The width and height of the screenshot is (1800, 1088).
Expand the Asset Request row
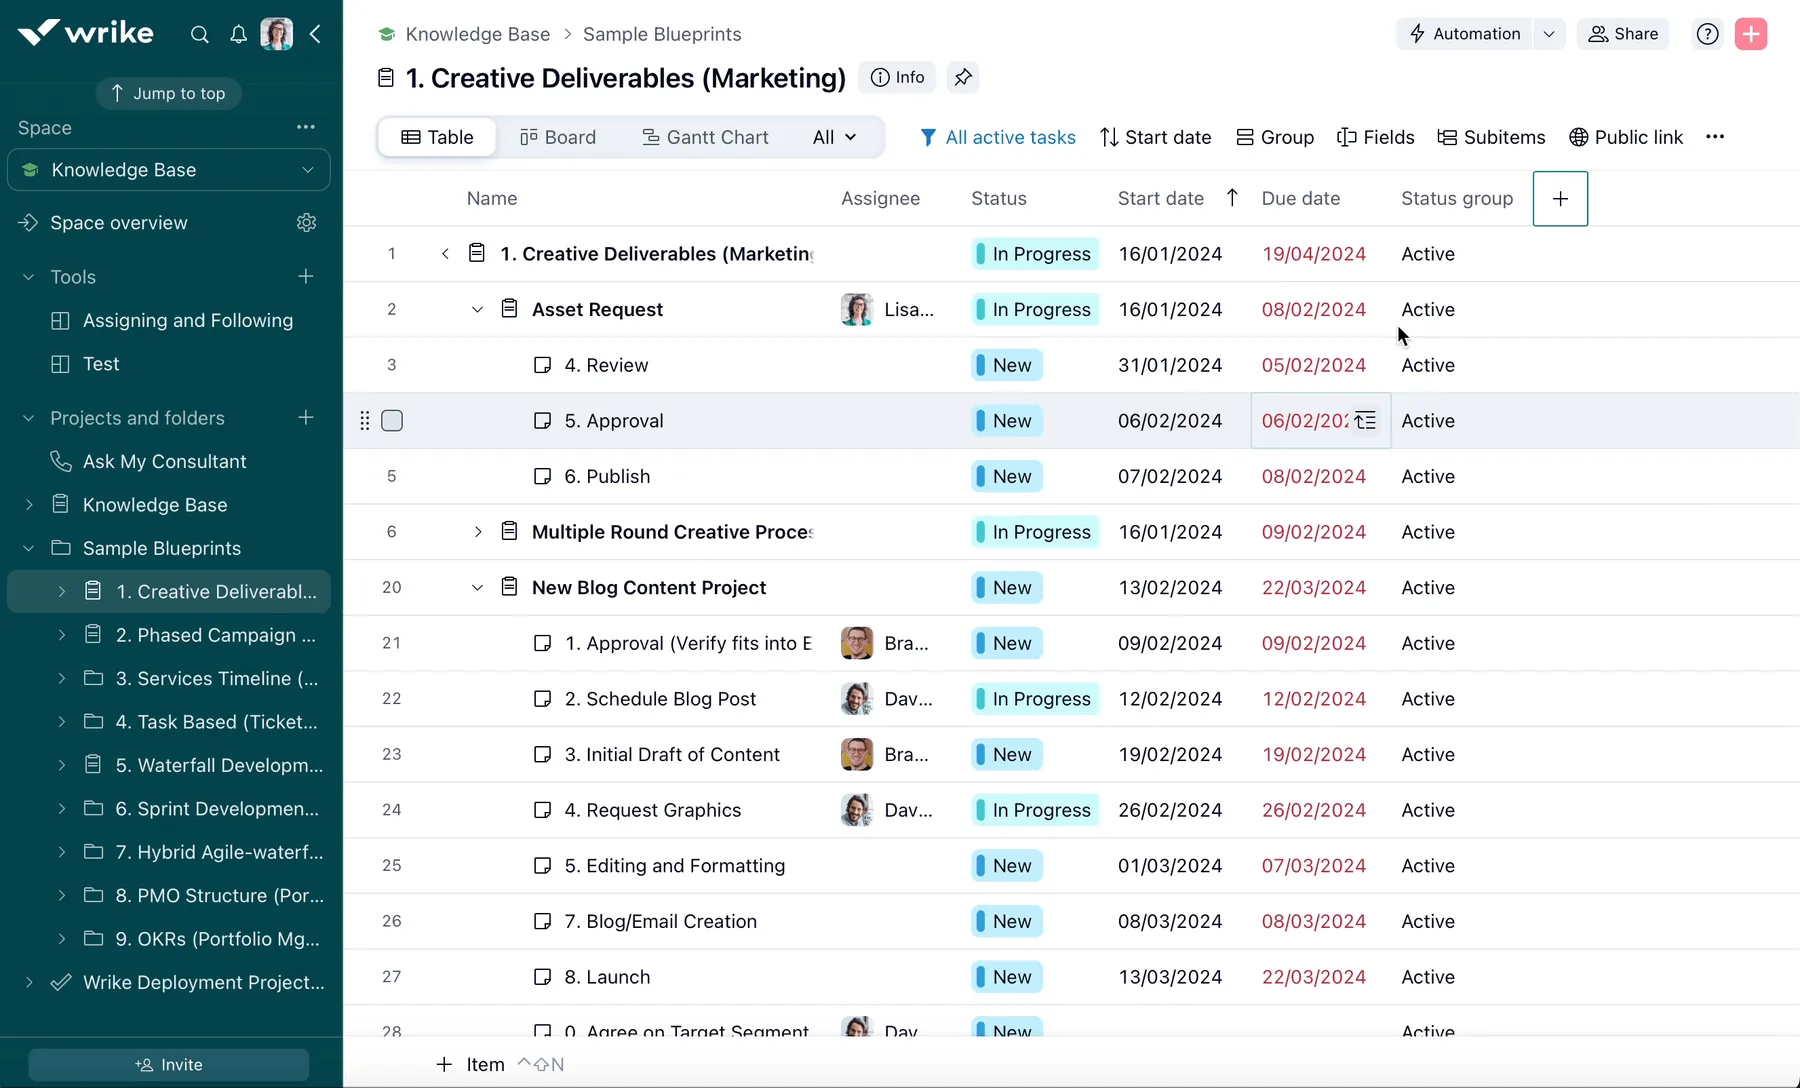tap(477, 310)
